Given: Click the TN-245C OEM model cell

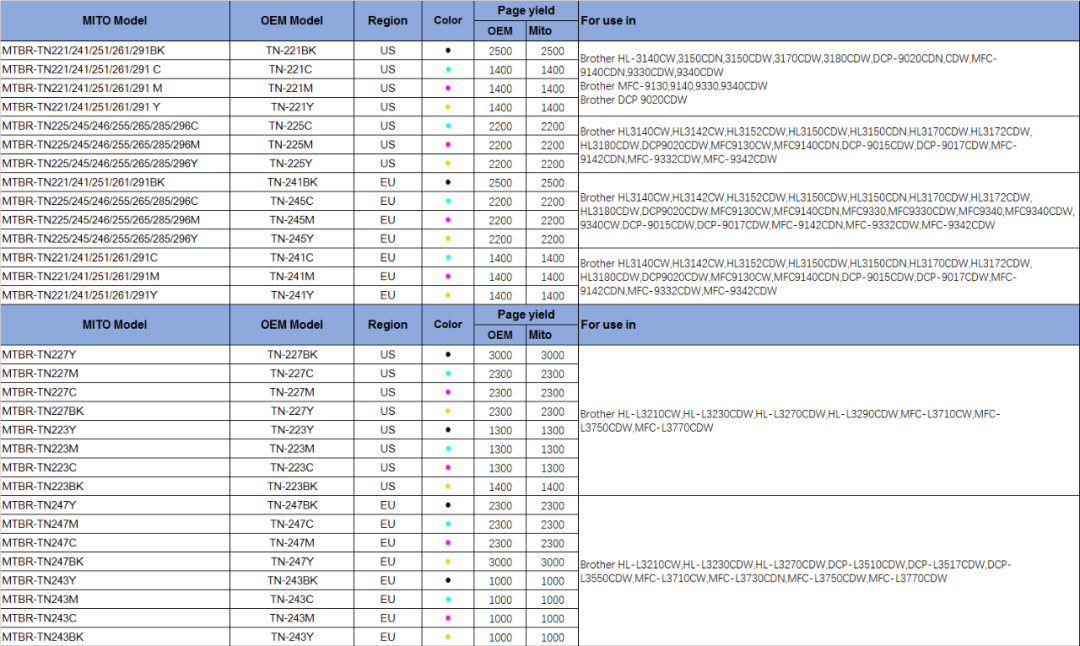Looking at the screenshot, I should (x=291, y=201).
